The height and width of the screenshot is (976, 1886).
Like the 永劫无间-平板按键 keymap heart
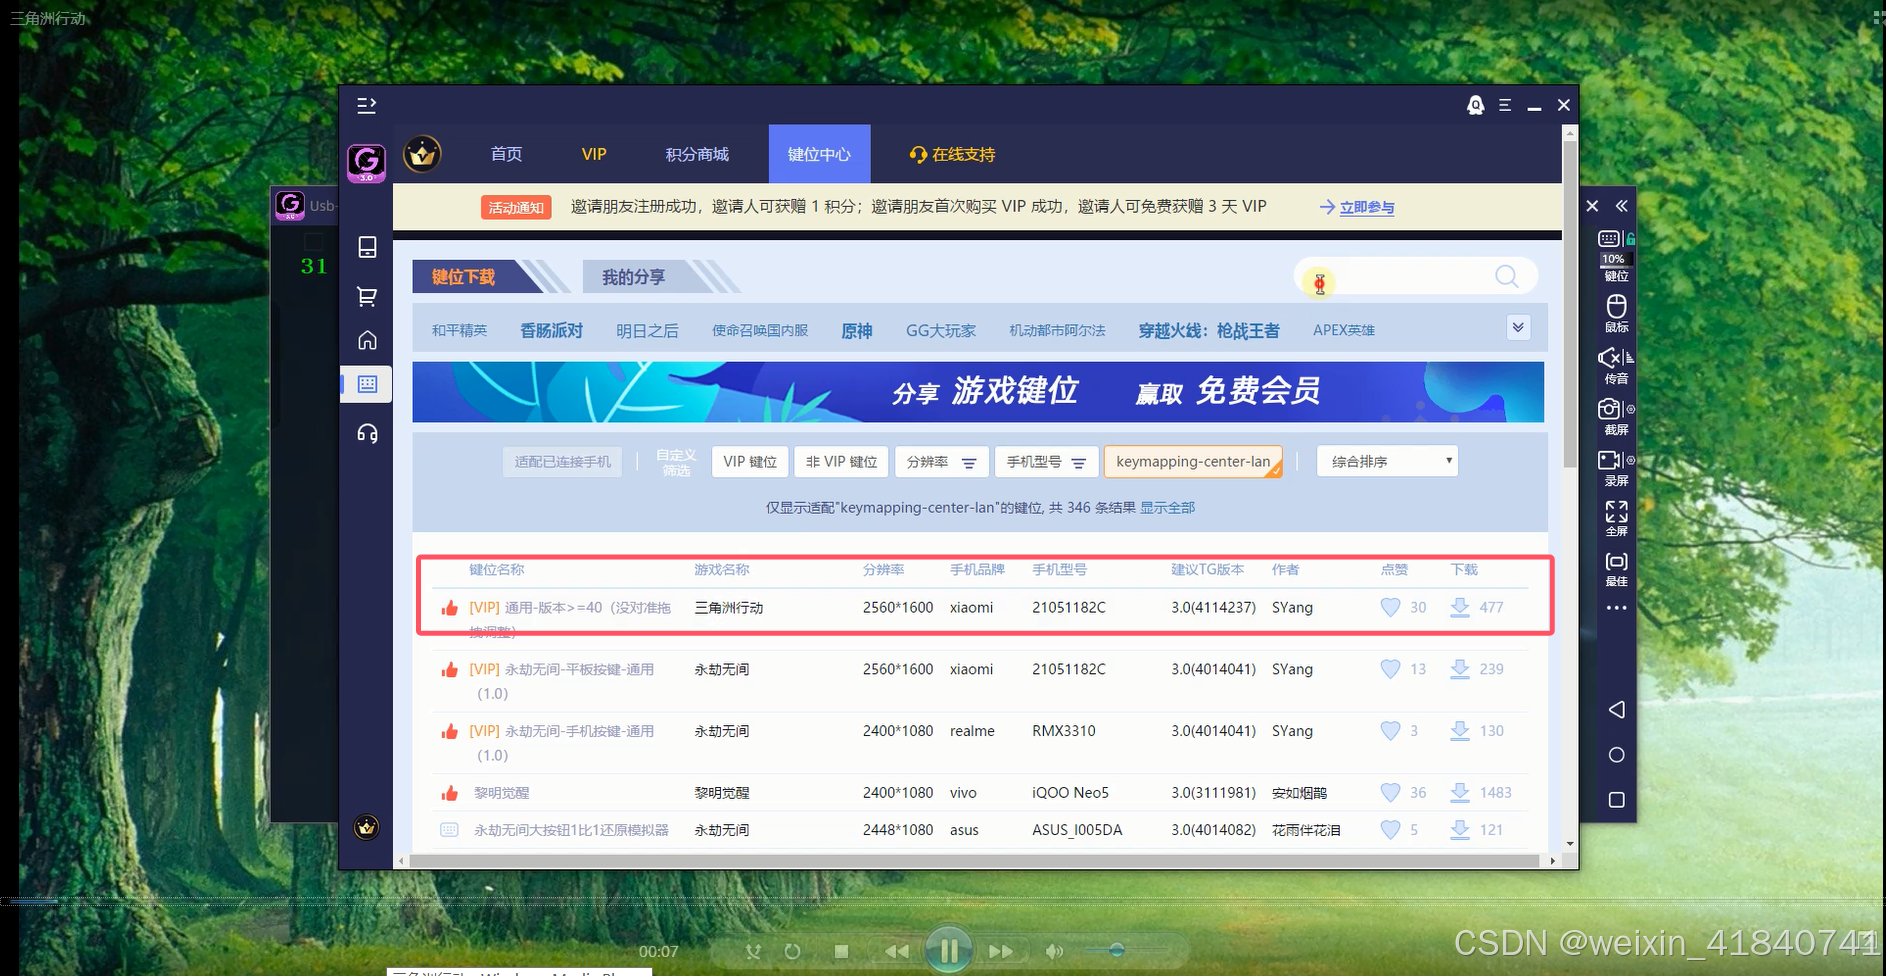[x=1390, y=669]
